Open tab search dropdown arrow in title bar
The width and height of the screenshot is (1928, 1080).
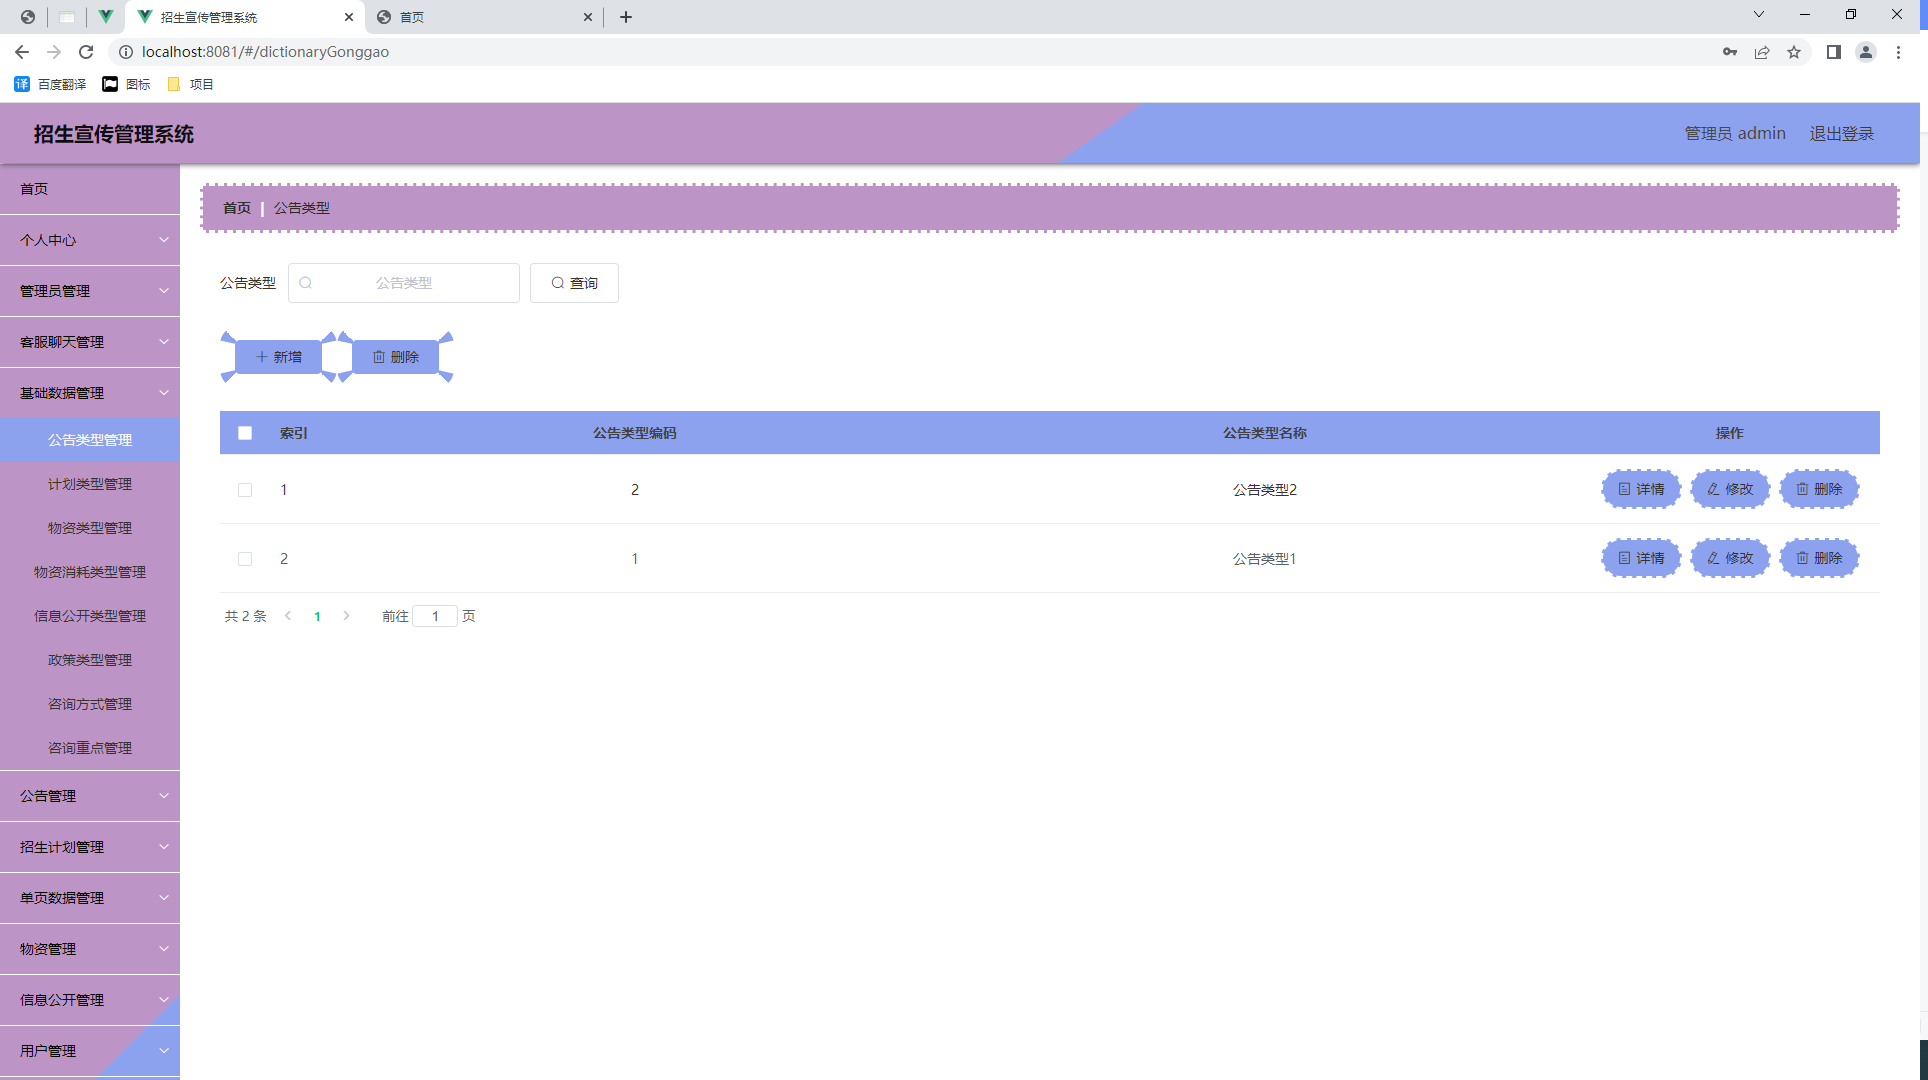point(1759,14)
